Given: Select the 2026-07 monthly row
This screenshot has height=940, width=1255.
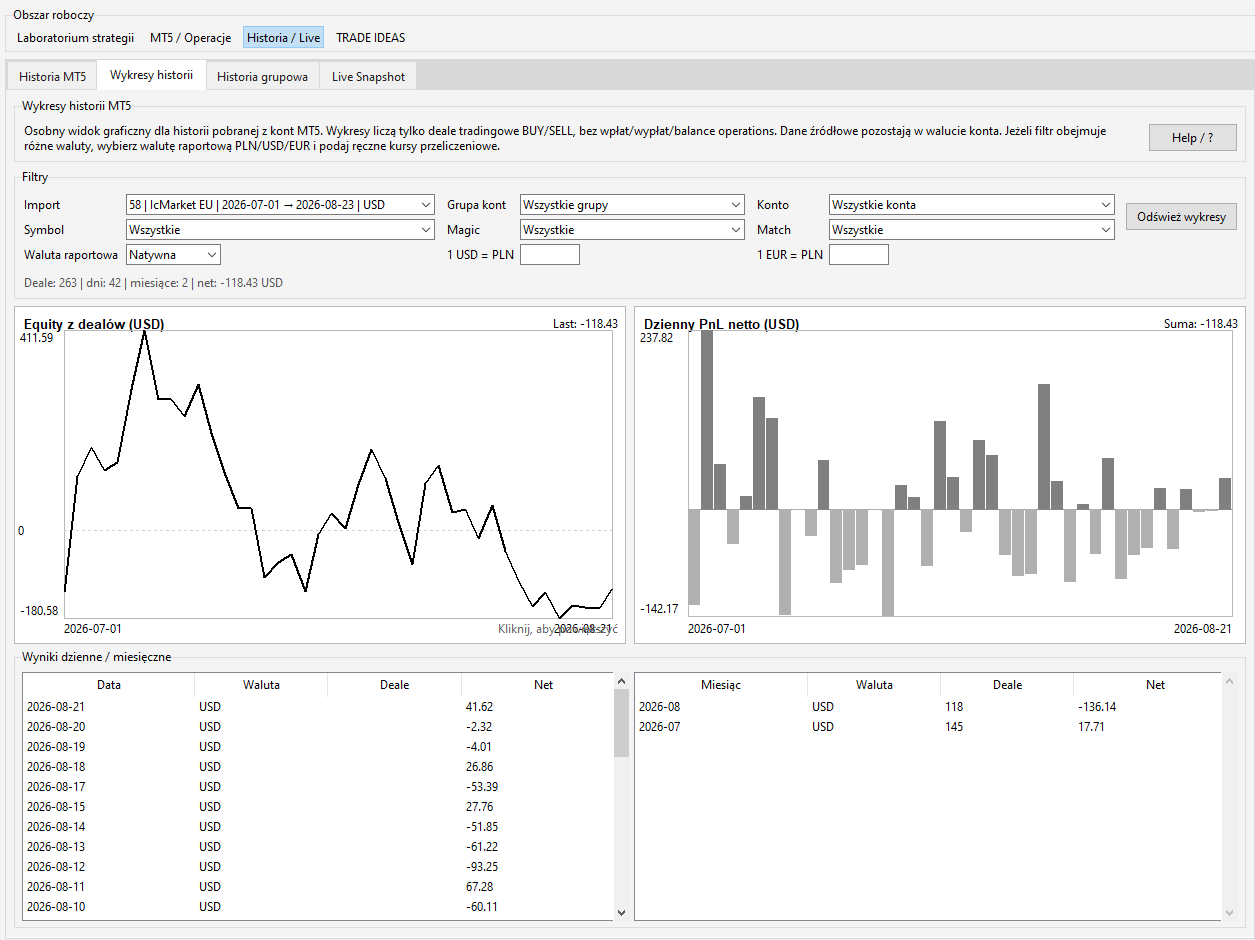Looking at the screenshot, I should [x=928, y=727].
